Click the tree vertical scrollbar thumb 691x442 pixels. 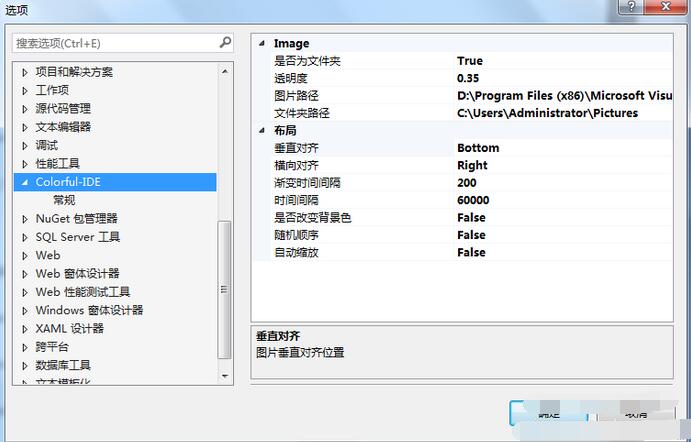(x=225, y=290)
